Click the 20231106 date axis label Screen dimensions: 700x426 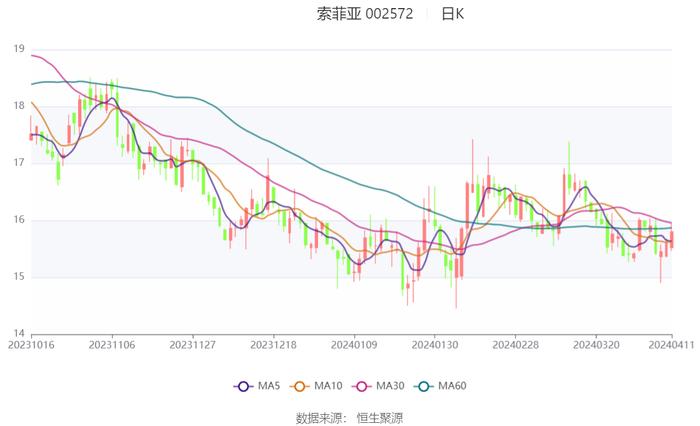click(x=112, y=345)
